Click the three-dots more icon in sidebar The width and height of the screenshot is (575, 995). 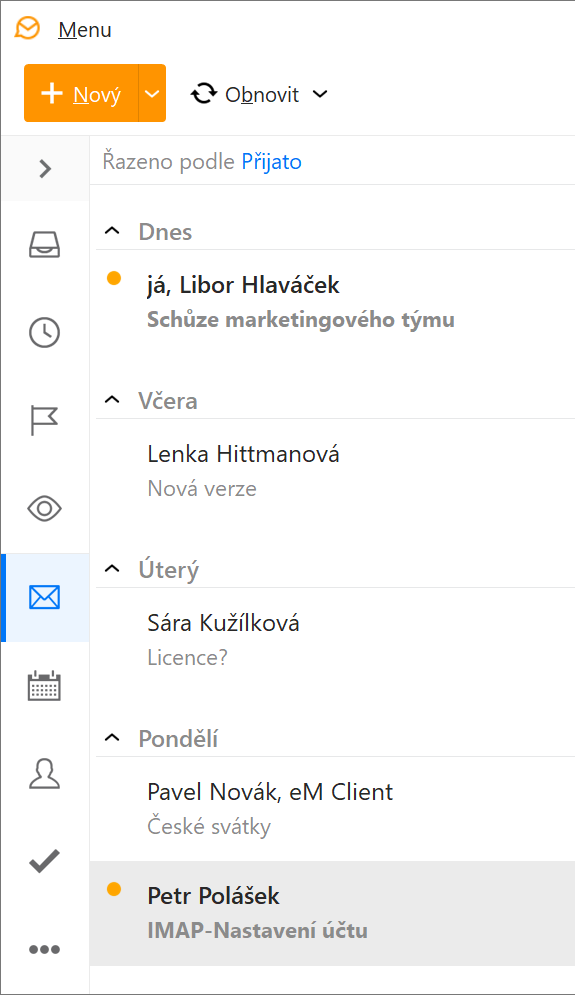44,949
